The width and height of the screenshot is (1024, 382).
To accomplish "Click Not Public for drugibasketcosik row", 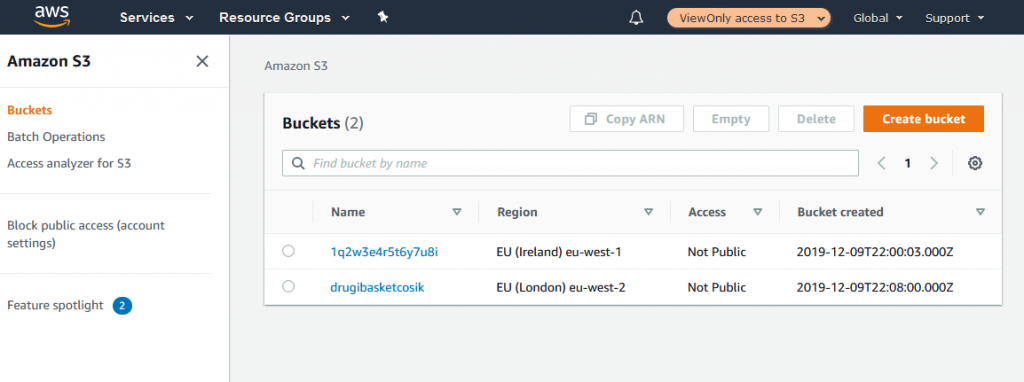I will 716,287.
